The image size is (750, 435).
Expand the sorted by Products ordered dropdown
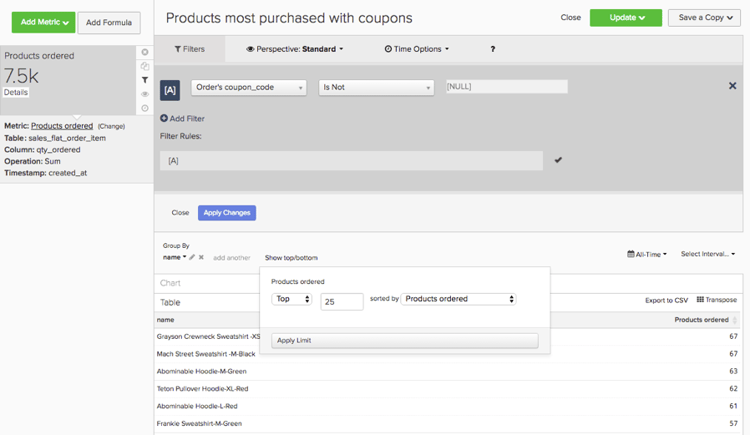pyautogui.click(x=459, y=299)
